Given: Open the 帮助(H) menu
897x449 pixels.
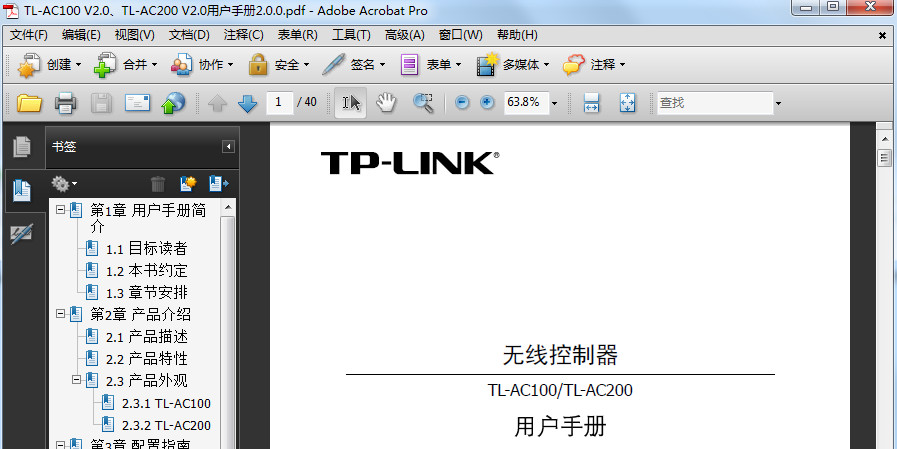Looking at the screenshot, I should (x=517, y=35).
